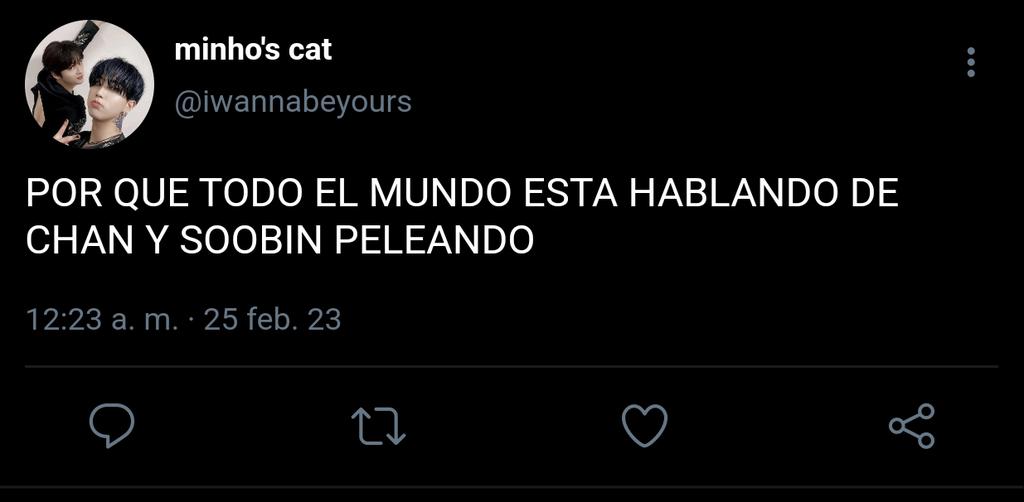1024x502 pixels.
Task: Like the tweet with the heart icon
Action: pos(645,426)
